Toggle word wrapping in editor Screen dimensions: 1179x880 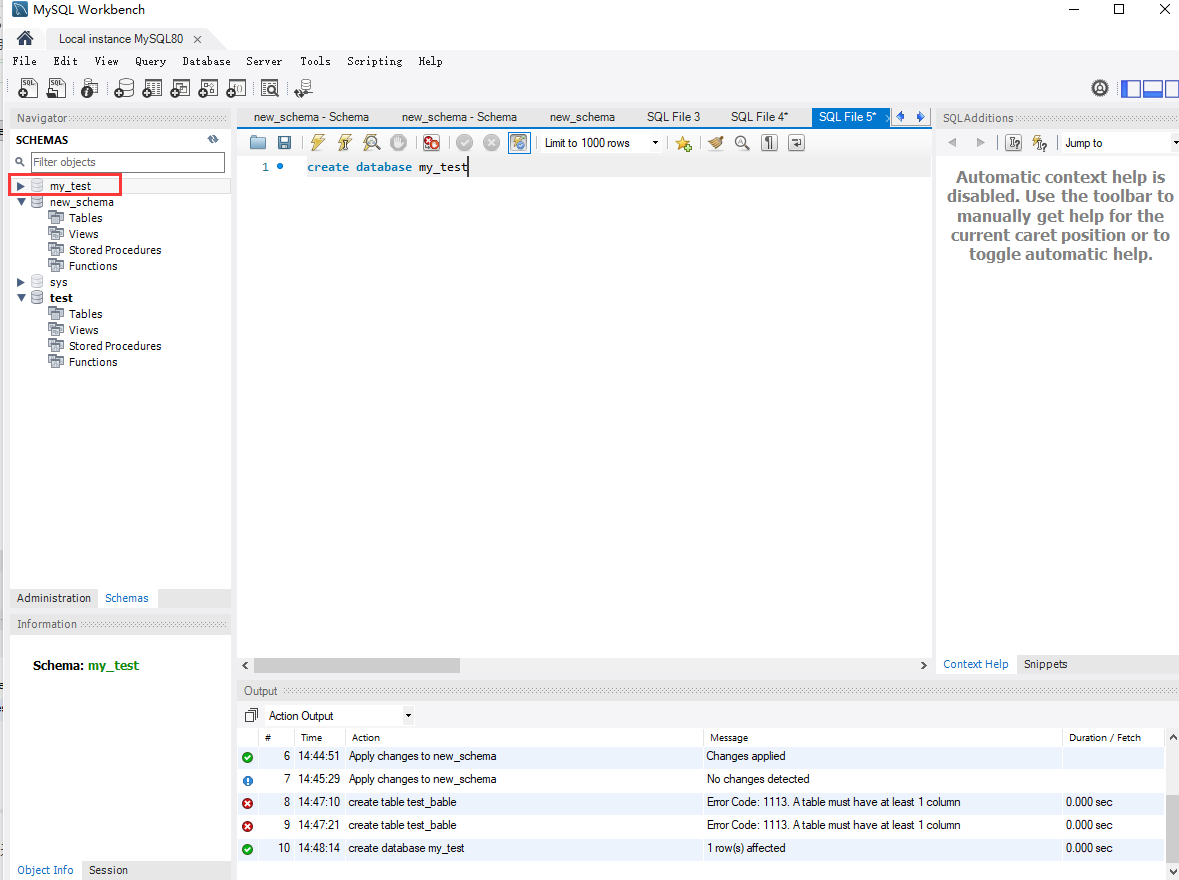796,142
